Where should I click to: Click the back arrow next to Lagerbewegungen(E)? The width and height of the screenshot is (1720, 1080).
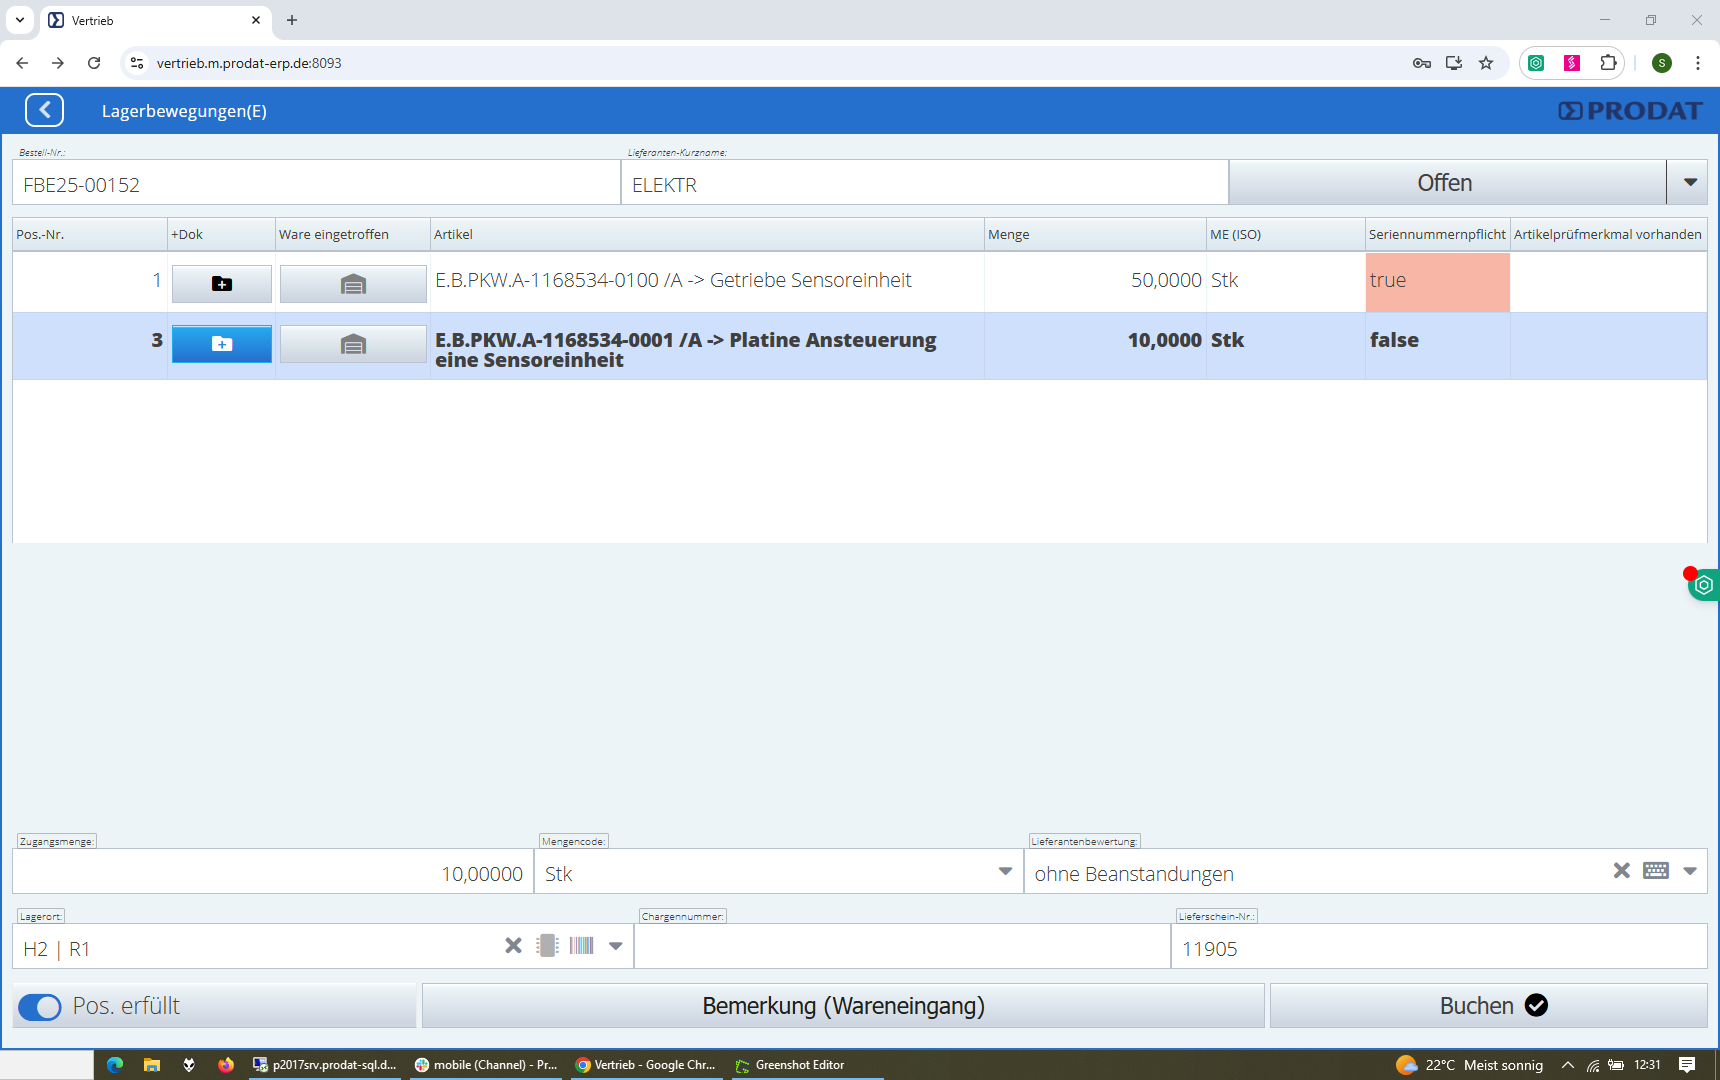44,110
